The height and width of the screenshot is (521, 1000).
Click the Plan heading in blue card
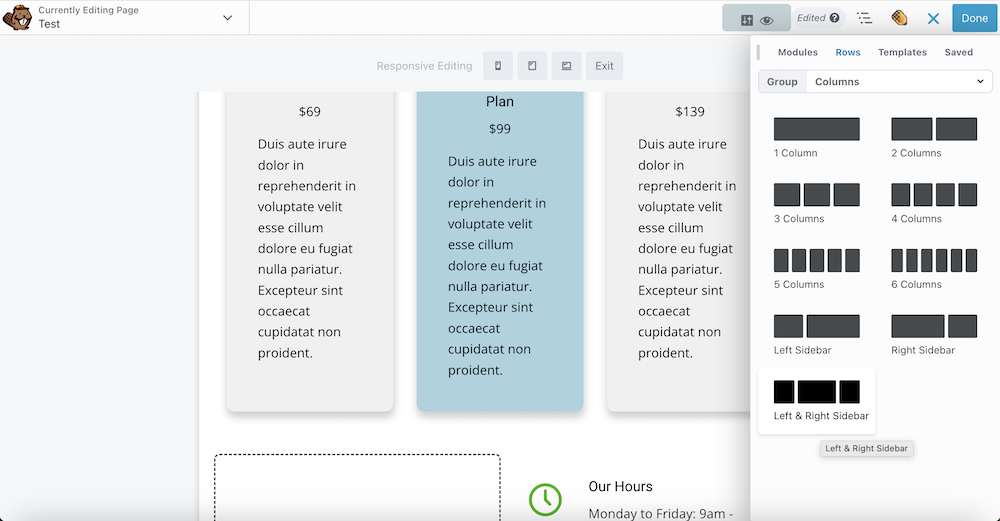(499, 101)
